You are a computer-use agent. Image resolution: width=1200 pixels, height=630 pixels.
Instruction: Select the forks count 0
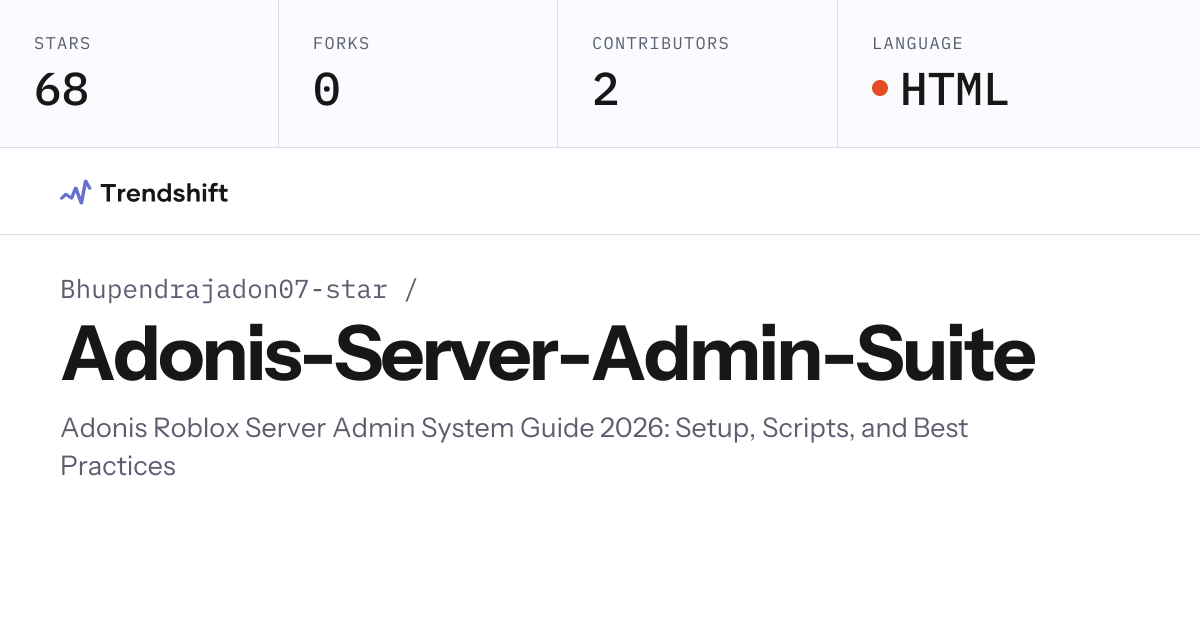coord(326,89)
